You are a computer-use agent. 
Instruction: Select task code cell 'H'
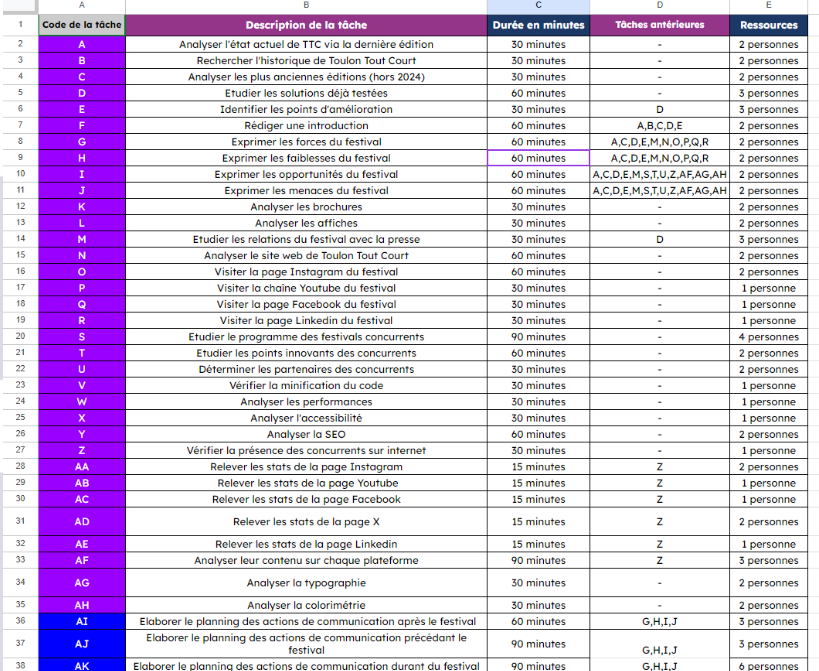(x=81, y=158)
